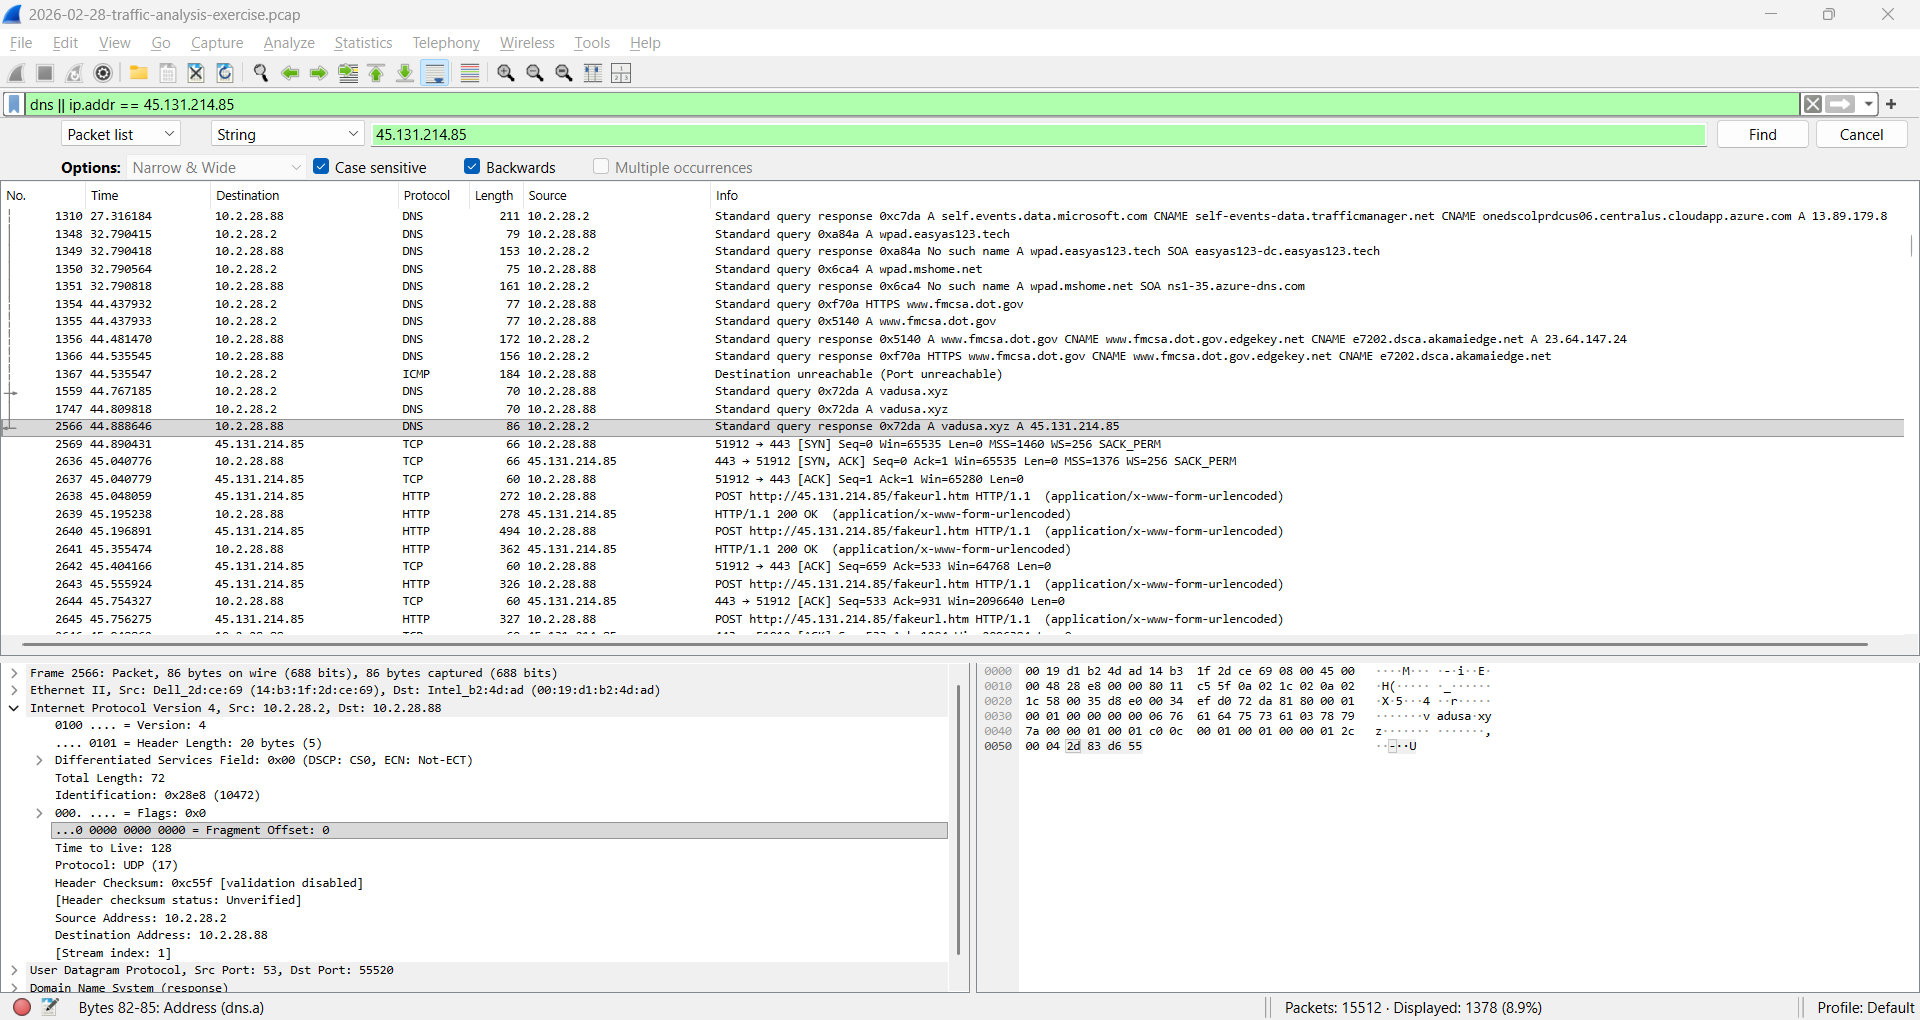Image resolution: width=1920 pixels, height=1020 pixels.
Task: Open the Narrow & Wide options dropdown
Action: (x=216, y=167)
